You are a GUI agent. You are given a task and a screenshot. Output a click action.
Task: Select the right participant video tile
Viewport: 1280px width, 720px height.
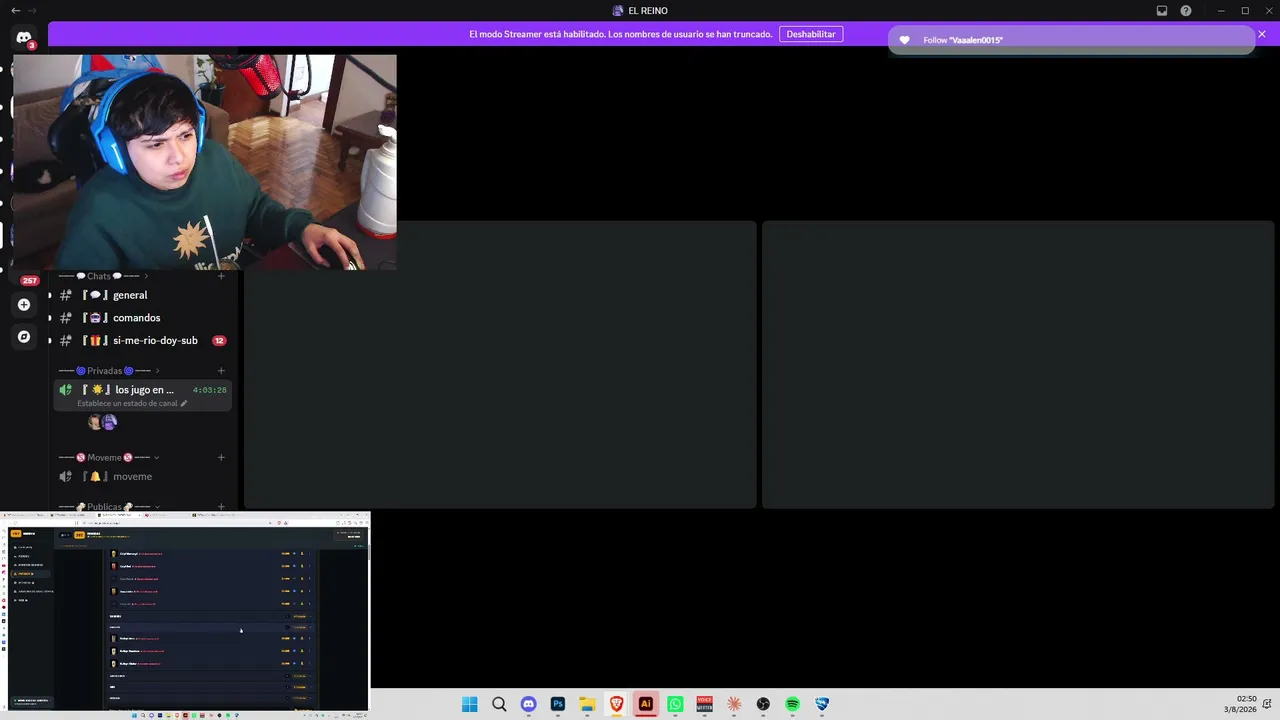point(1018,365)
